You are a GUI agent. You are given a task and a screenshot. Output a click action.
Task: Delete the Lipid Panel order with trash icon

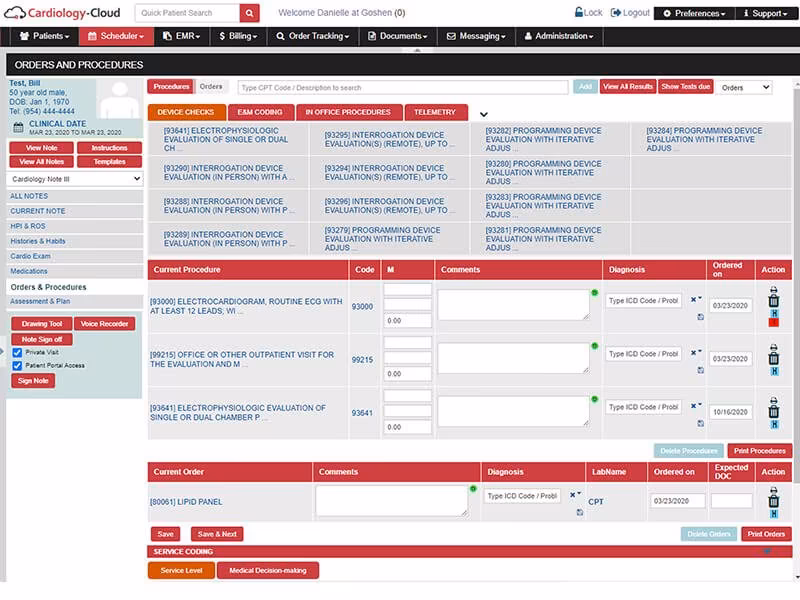click(x=773, y=501)
